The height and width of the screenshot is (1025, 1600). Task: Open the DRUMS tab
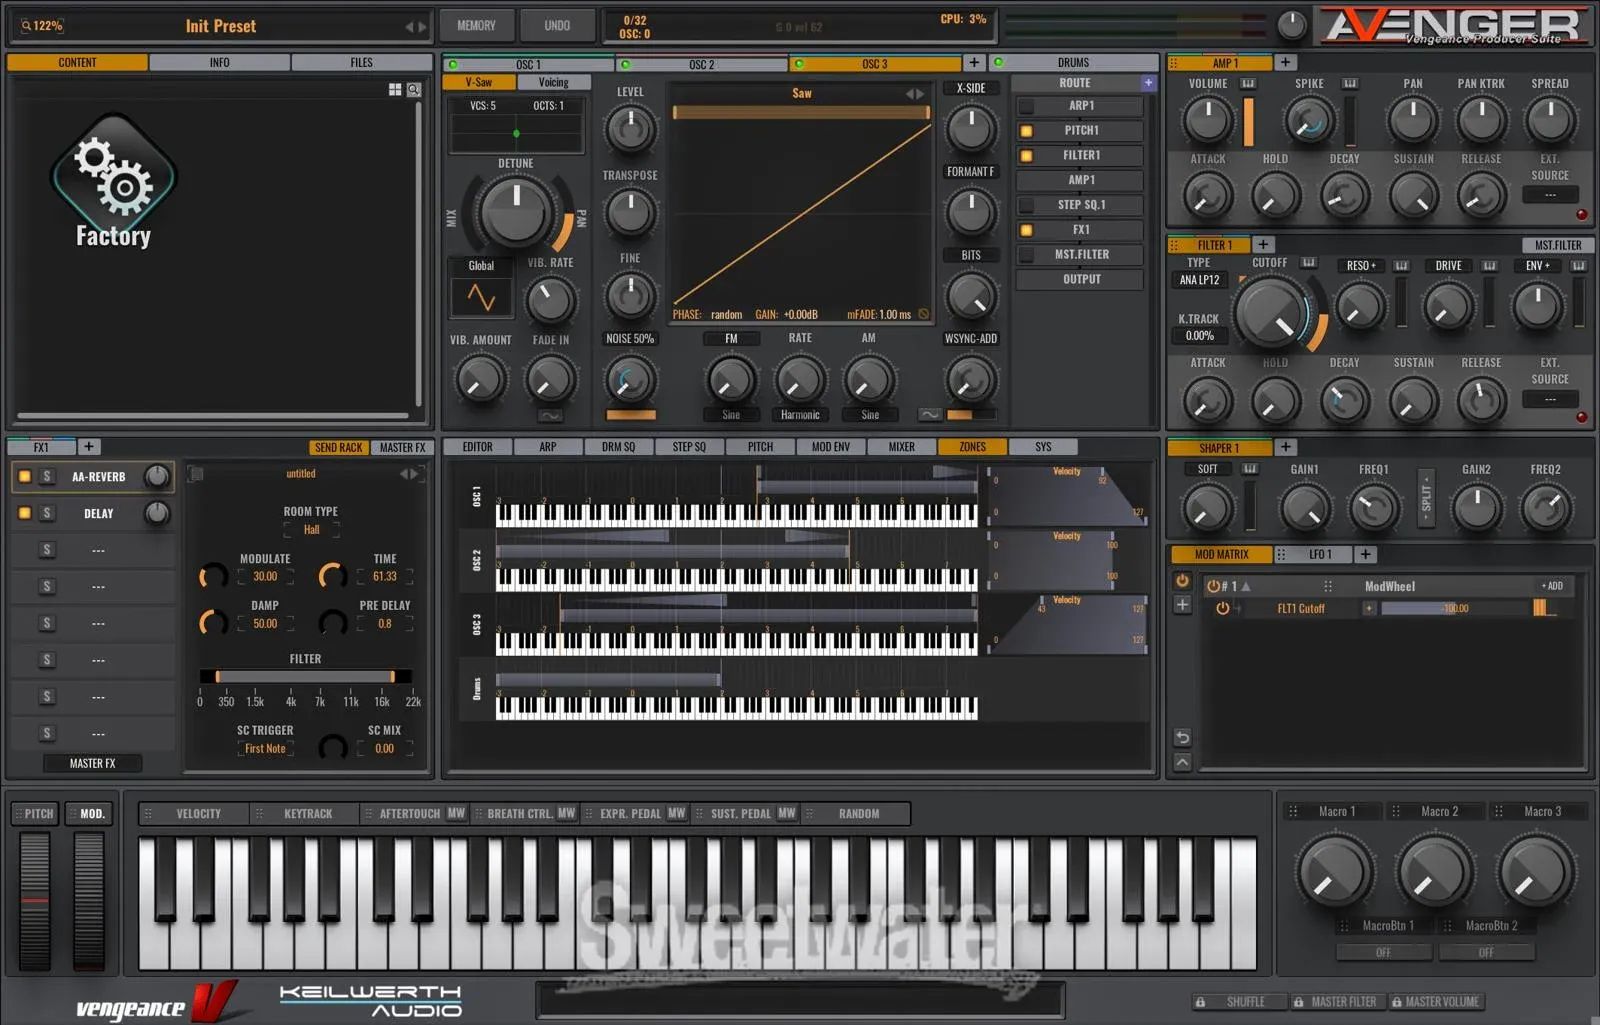click(1073, 62)
